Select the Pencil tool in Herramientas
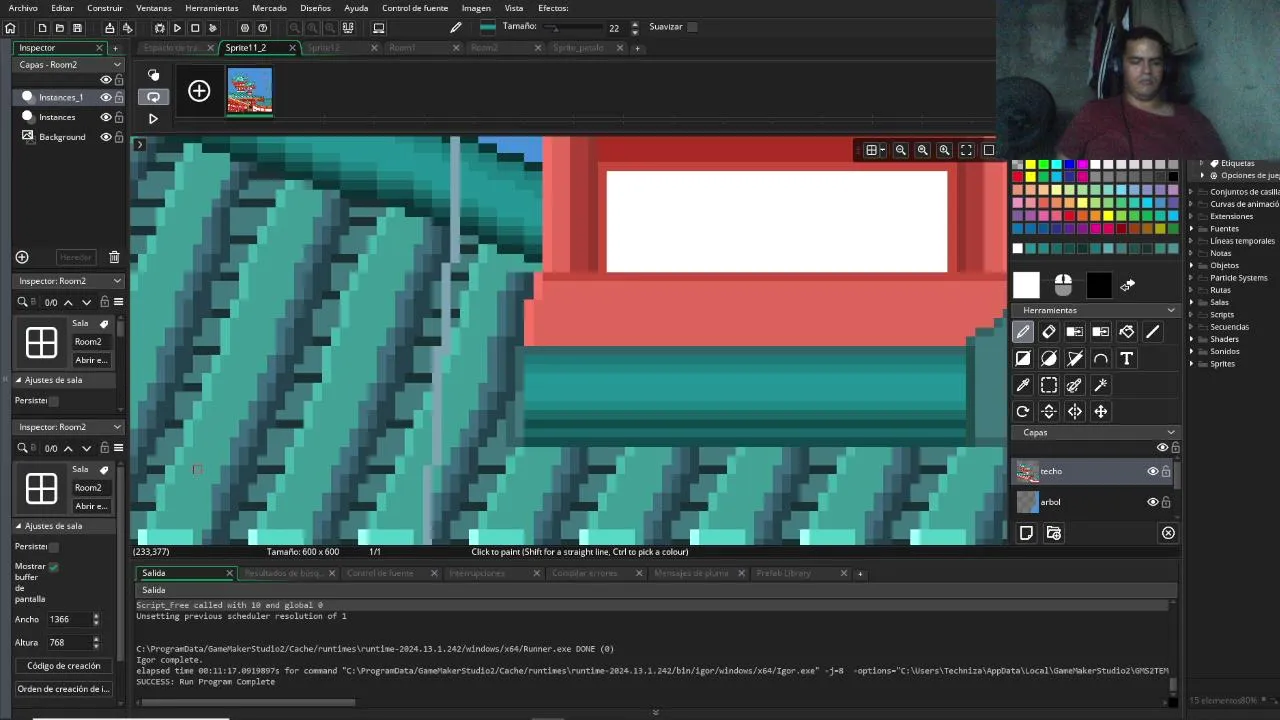1280x720 pixels. (1022, 332)
